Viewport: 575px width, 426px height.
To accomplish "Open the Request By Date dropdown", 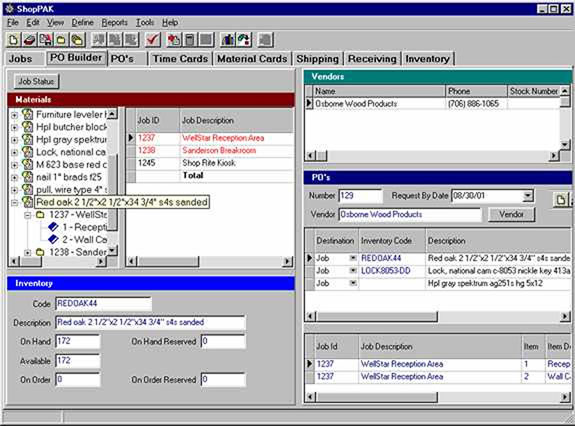I will [527, 196].
